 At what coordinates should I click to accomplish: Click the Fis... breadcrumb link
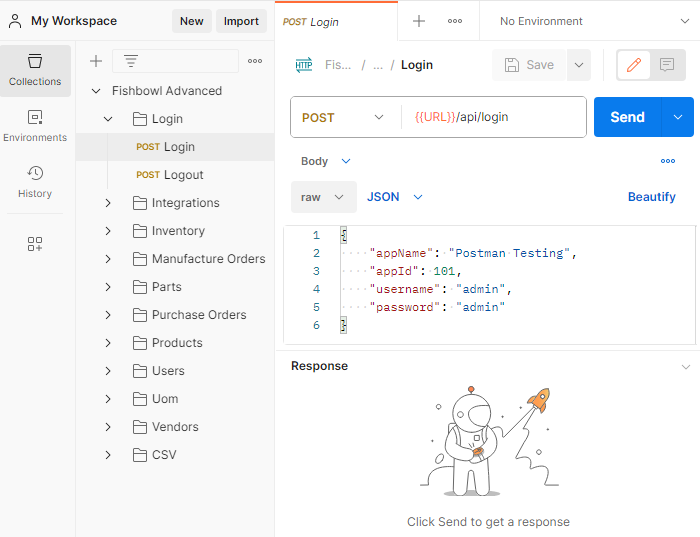[x=338, y=65]
